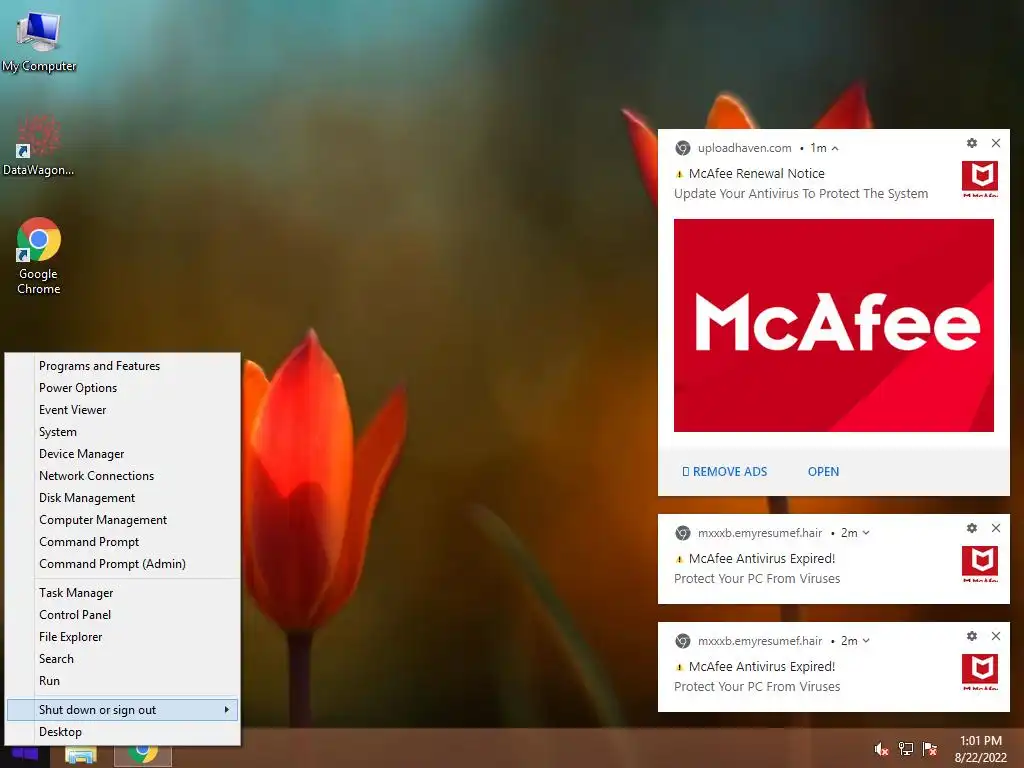Click OPEN in the McAfee notification
The width and height of the screenshot is (1024, 768).
(x=824, y=472)
